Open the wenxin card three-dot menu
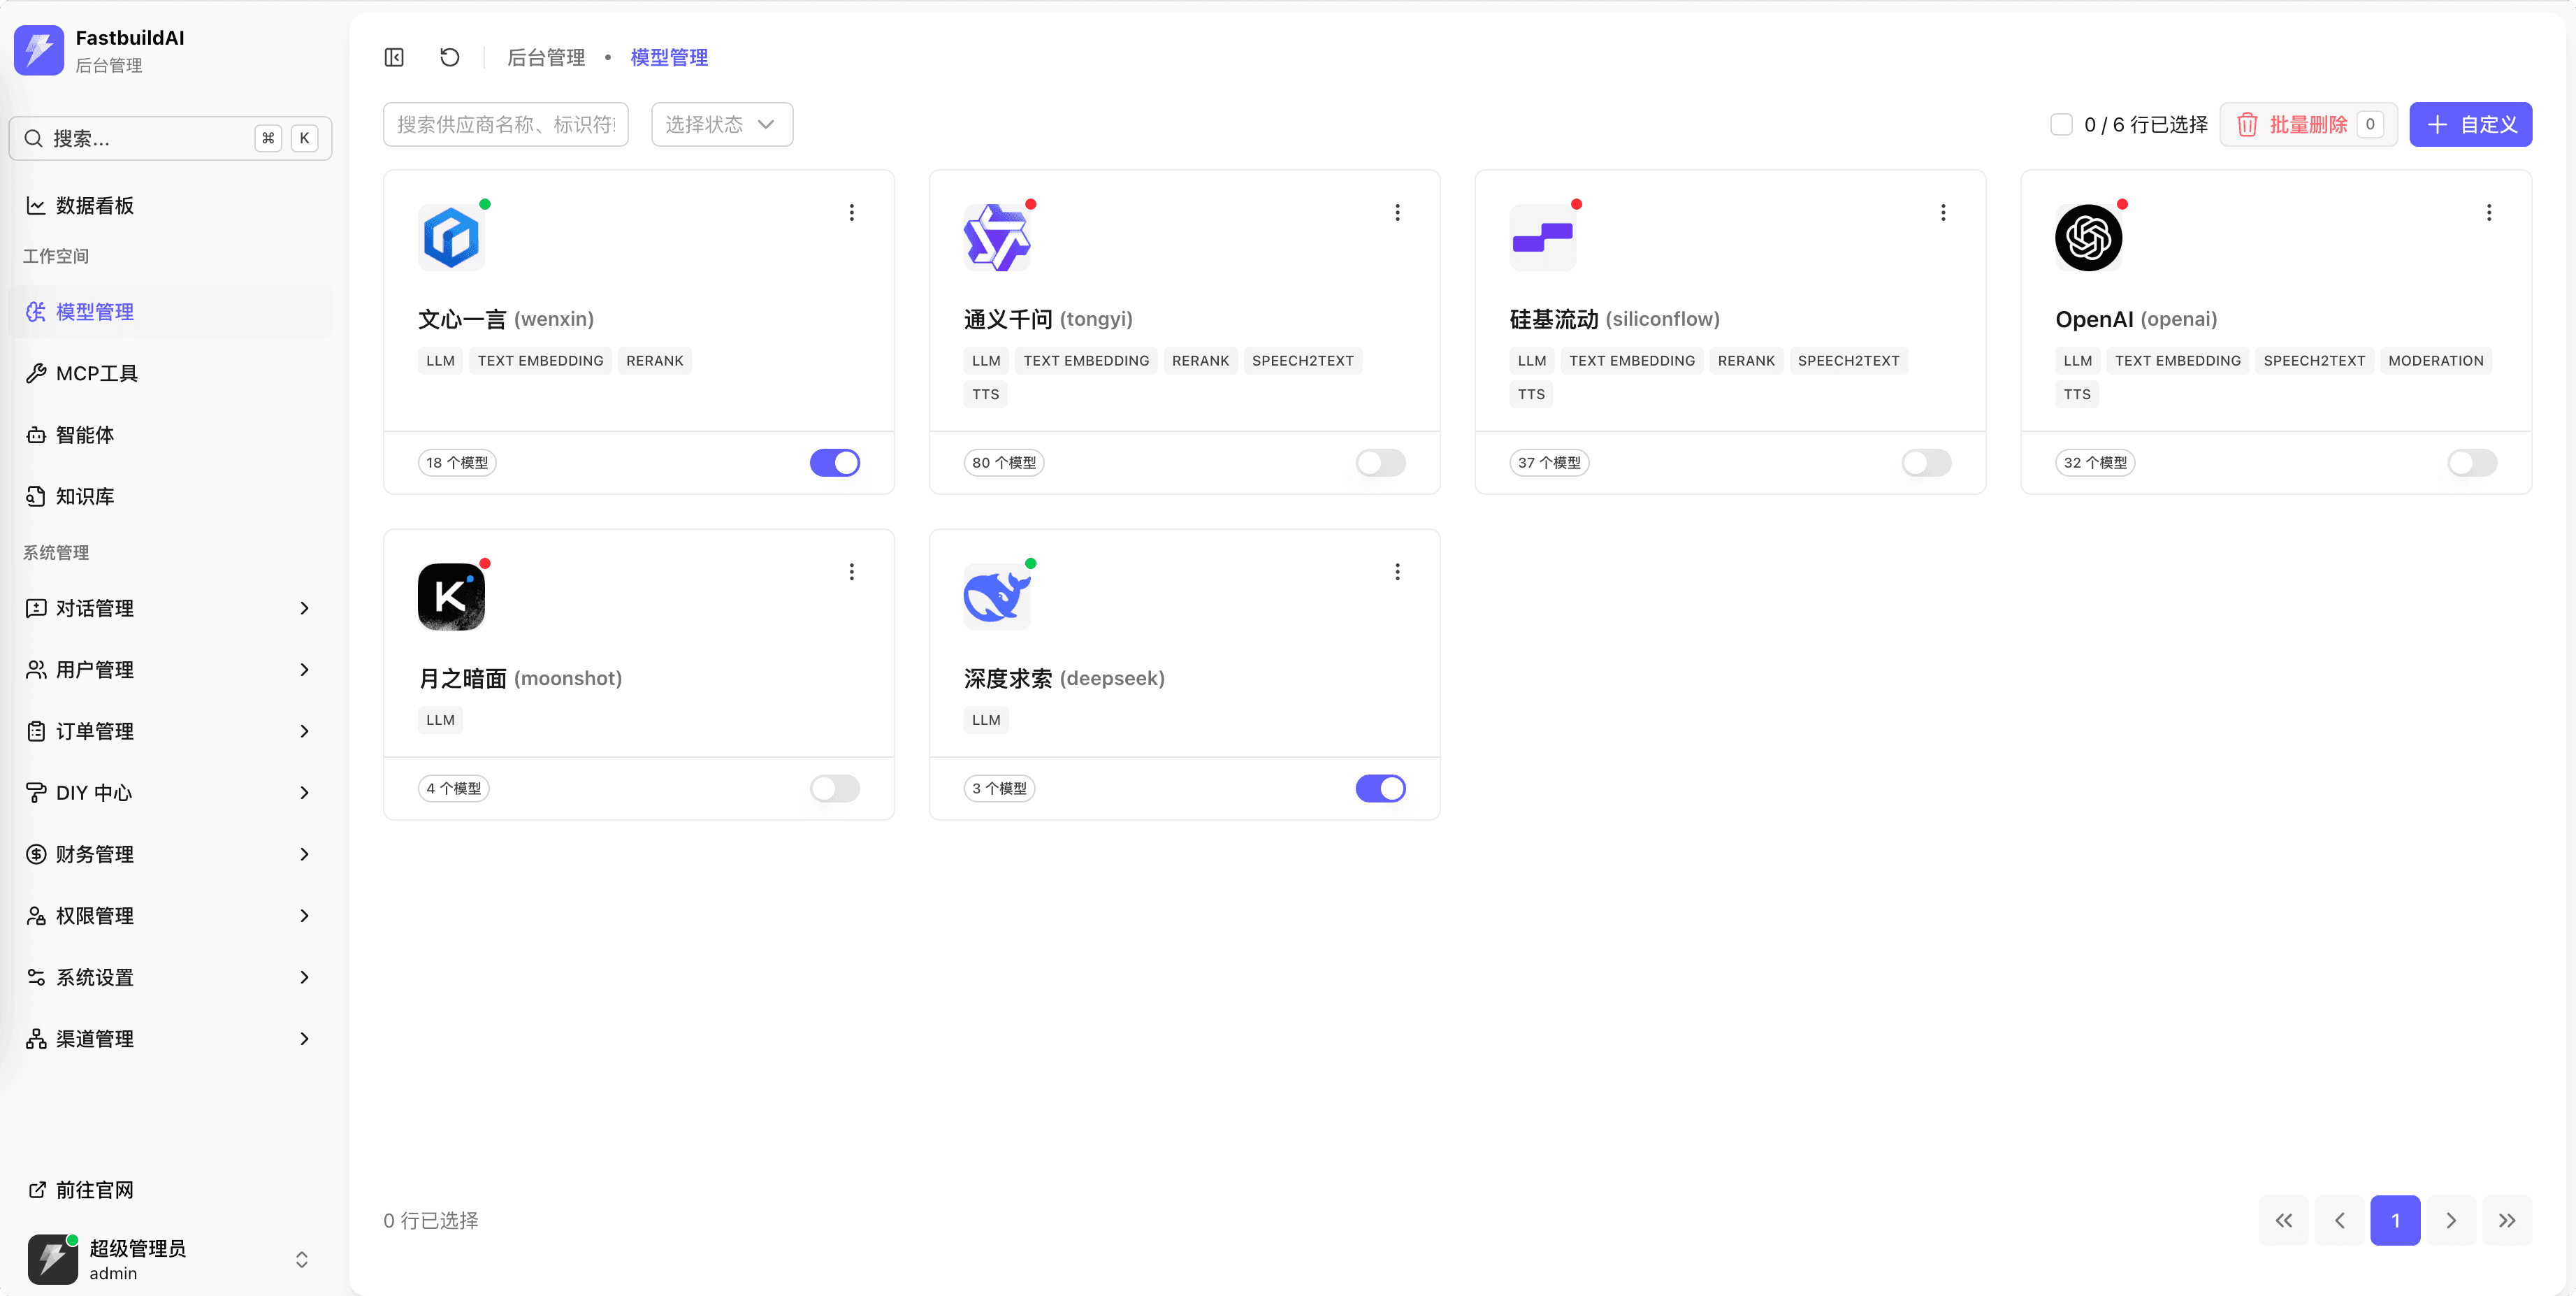Screen dimensions: 2576x1296 tap(851, 212)
